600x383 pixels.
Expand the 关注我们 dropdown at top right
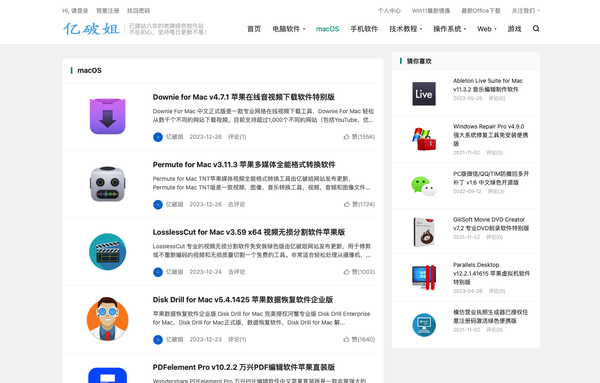click(525, 11)
